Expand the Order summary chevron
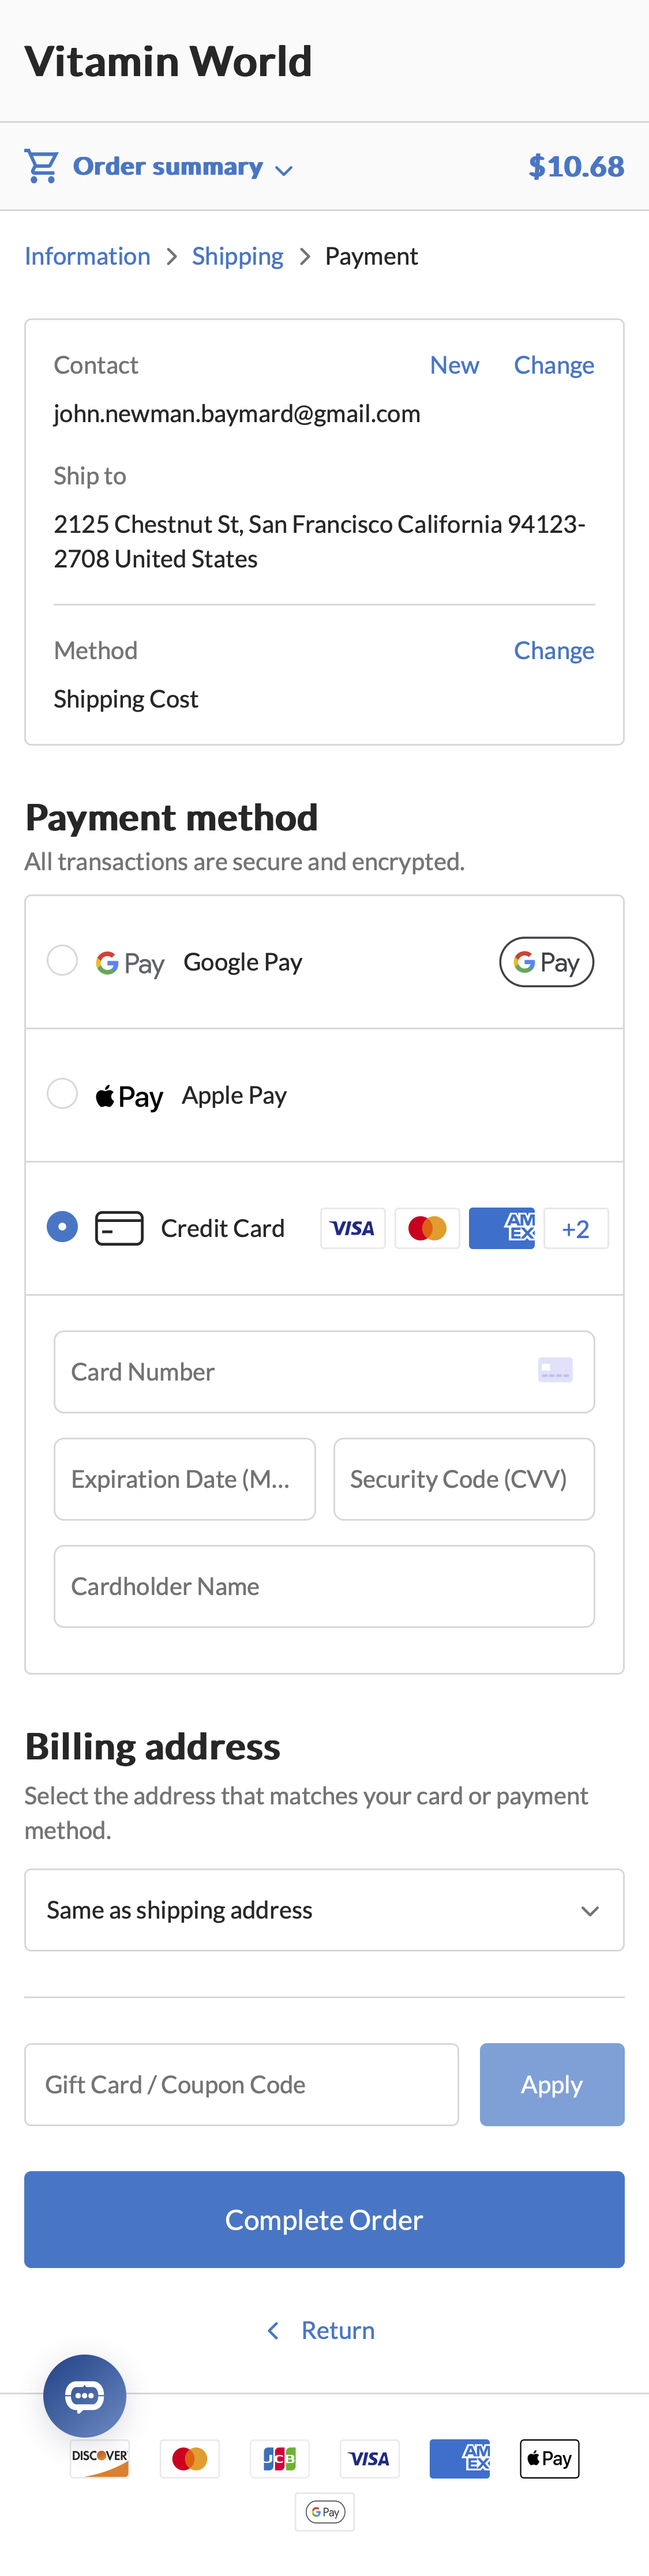Viewport: 649px width, 2576px height. click(x=284, y=170)
